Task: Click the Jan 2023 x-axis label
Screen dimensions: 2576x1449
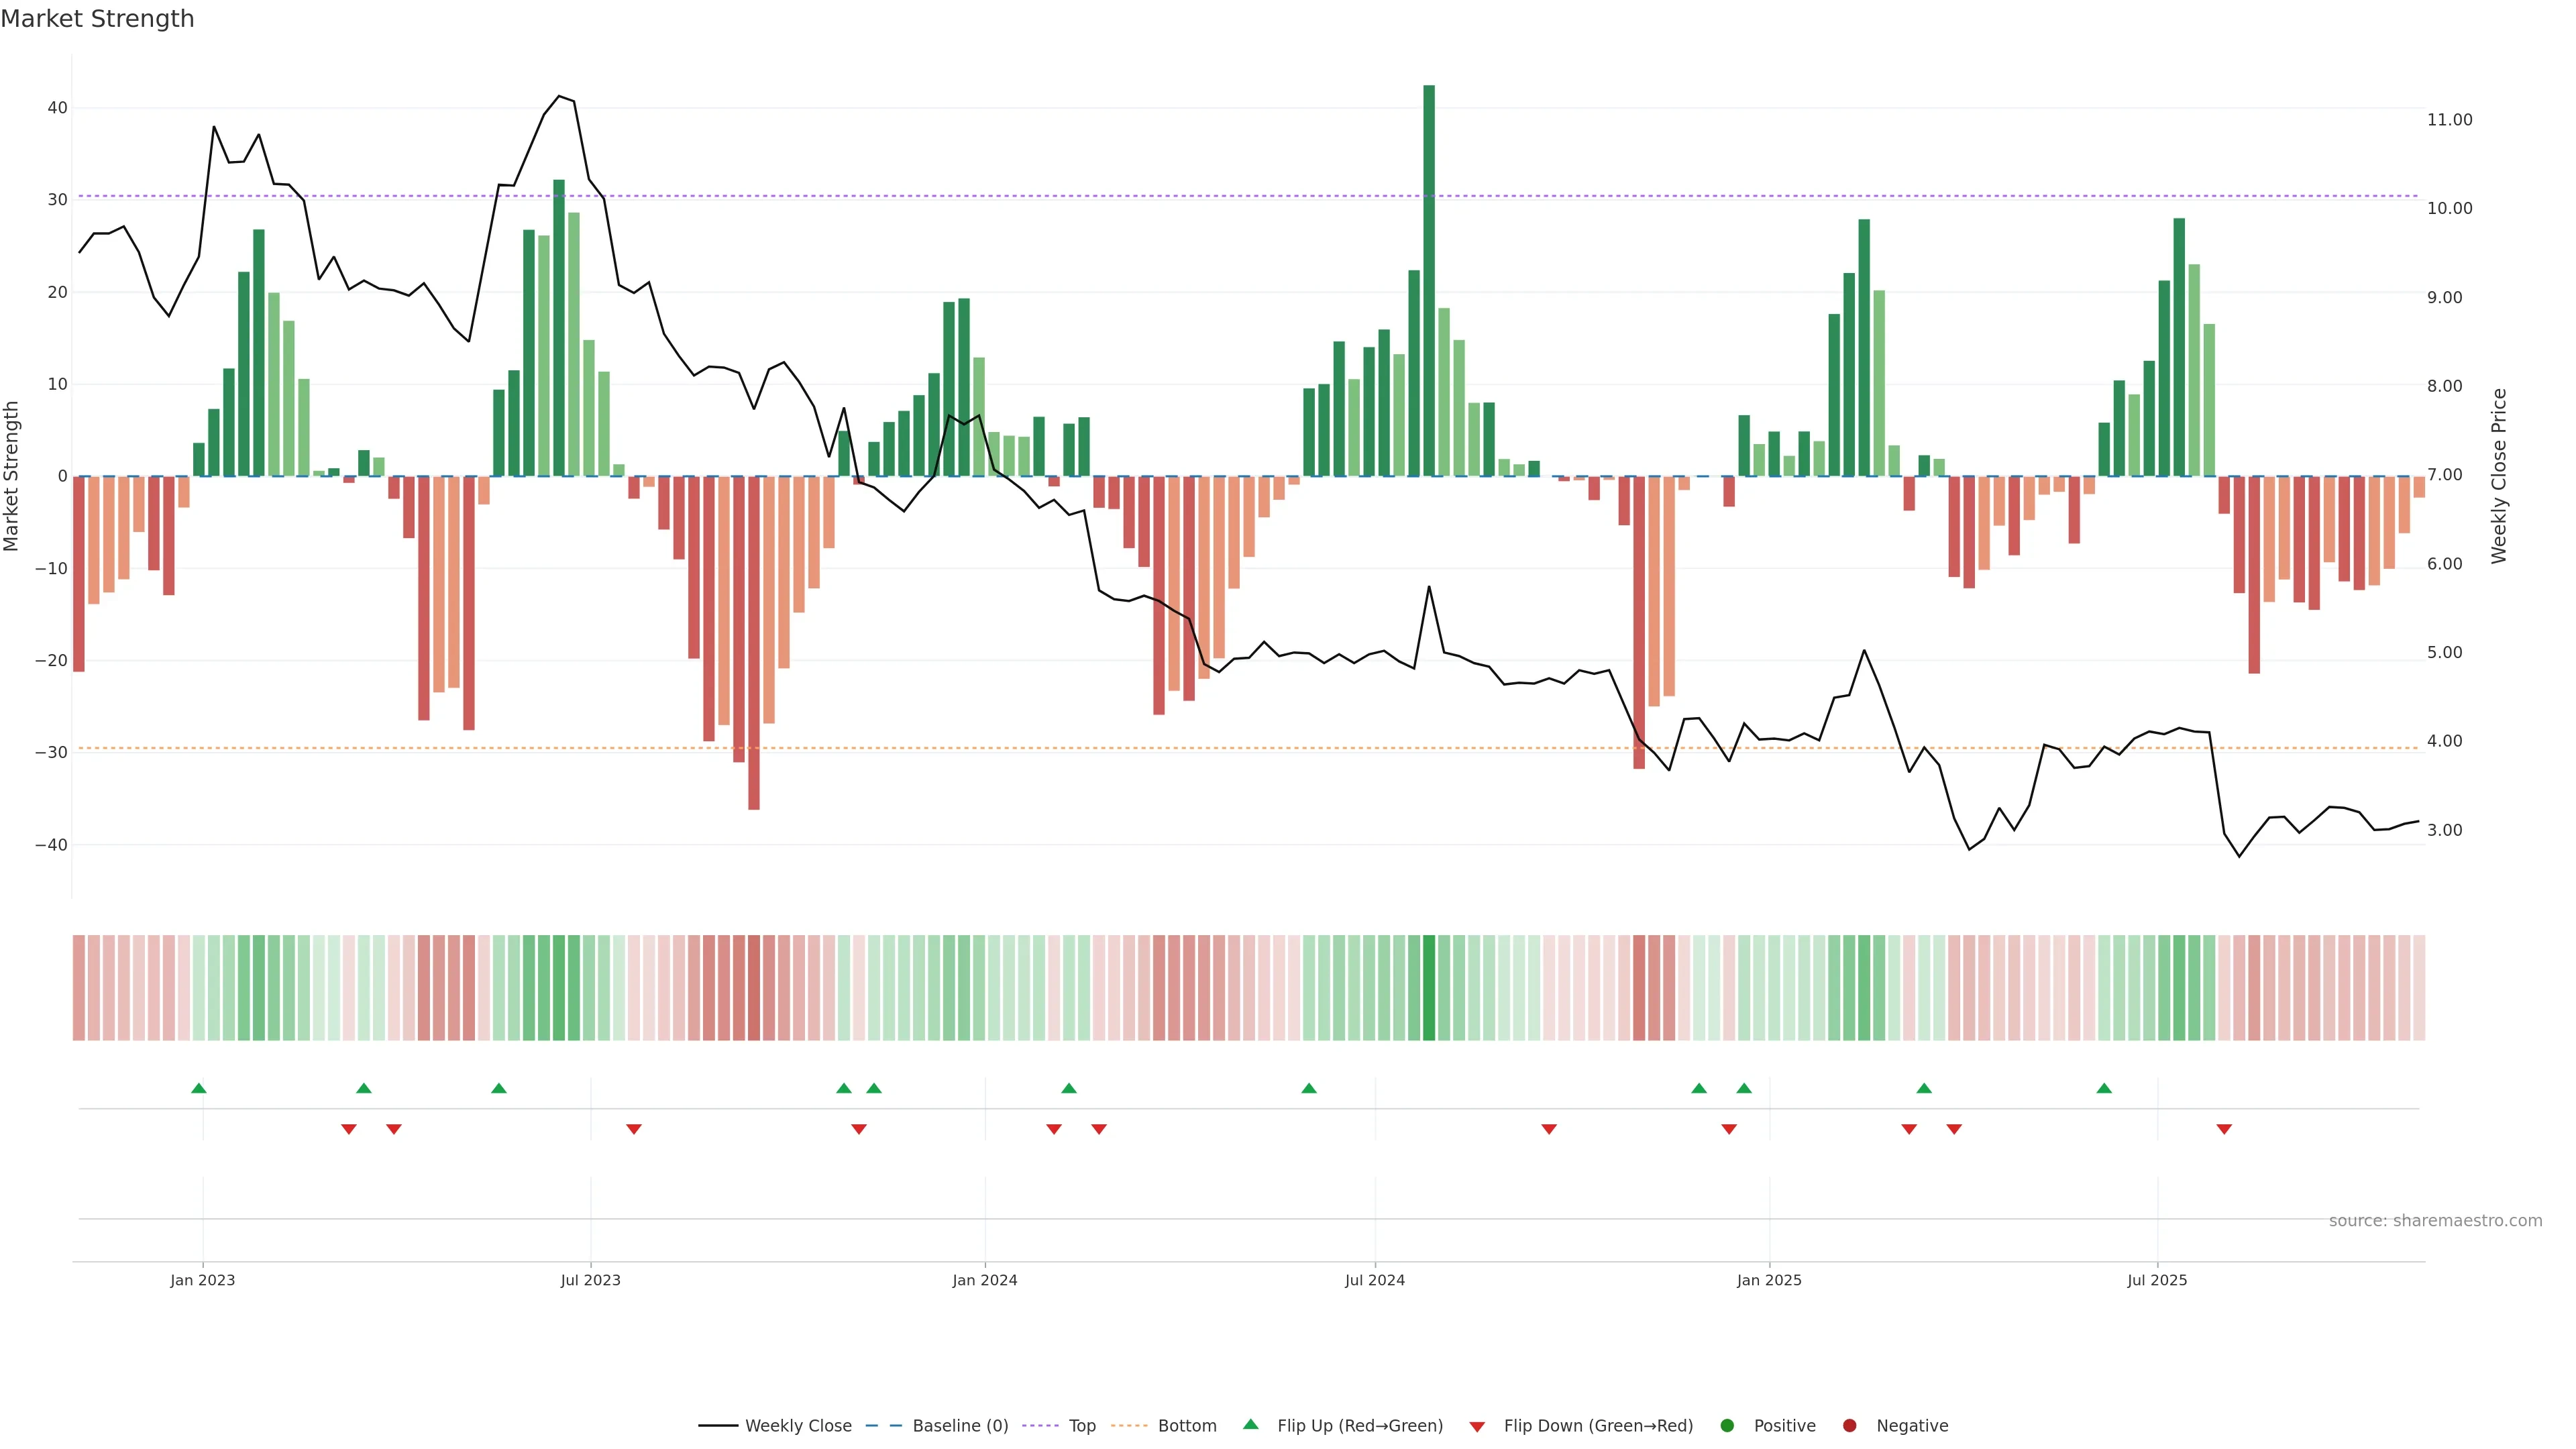Action: (202, 1280)
